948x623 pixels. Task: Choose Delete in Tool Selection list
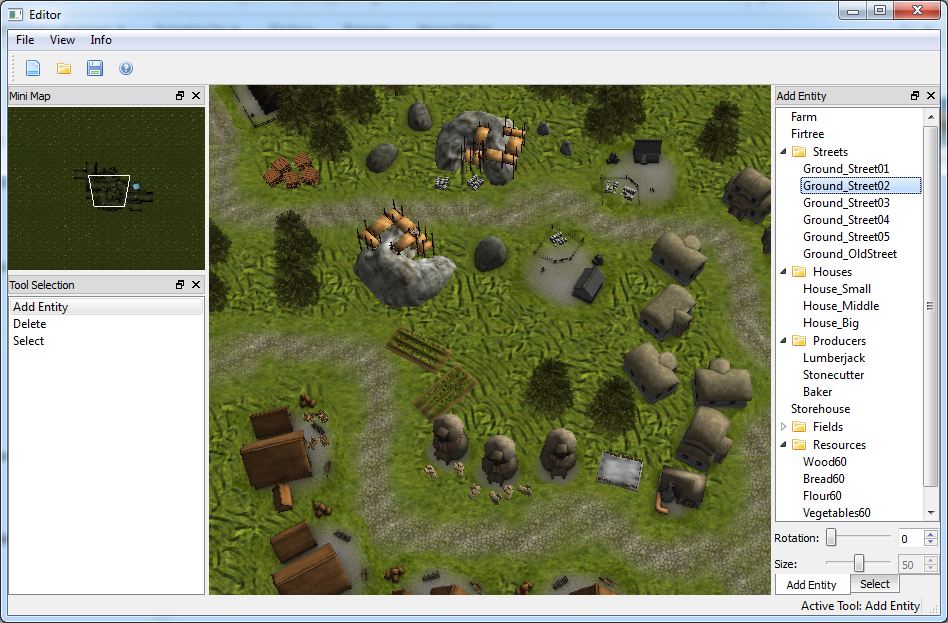[30, 324]
